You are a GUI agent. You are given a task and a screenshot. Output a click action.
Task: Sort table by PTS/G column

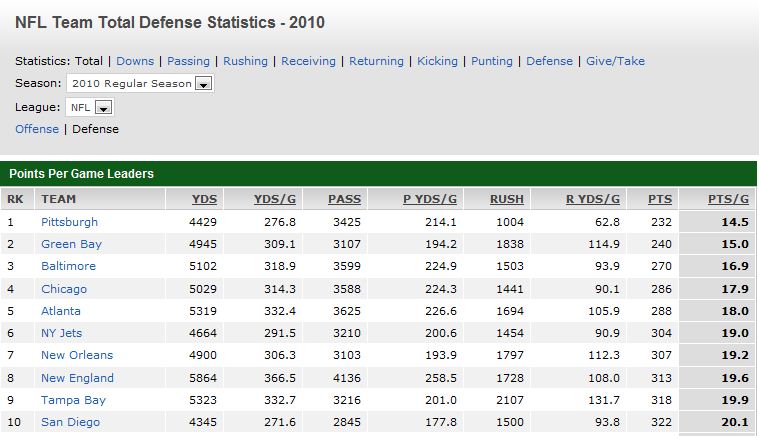[x=729, y=199]
